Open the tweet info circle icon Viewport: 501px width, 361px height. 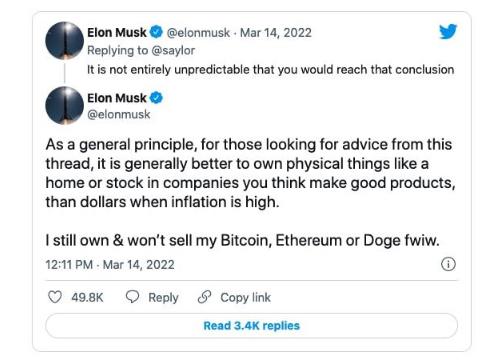448,264
